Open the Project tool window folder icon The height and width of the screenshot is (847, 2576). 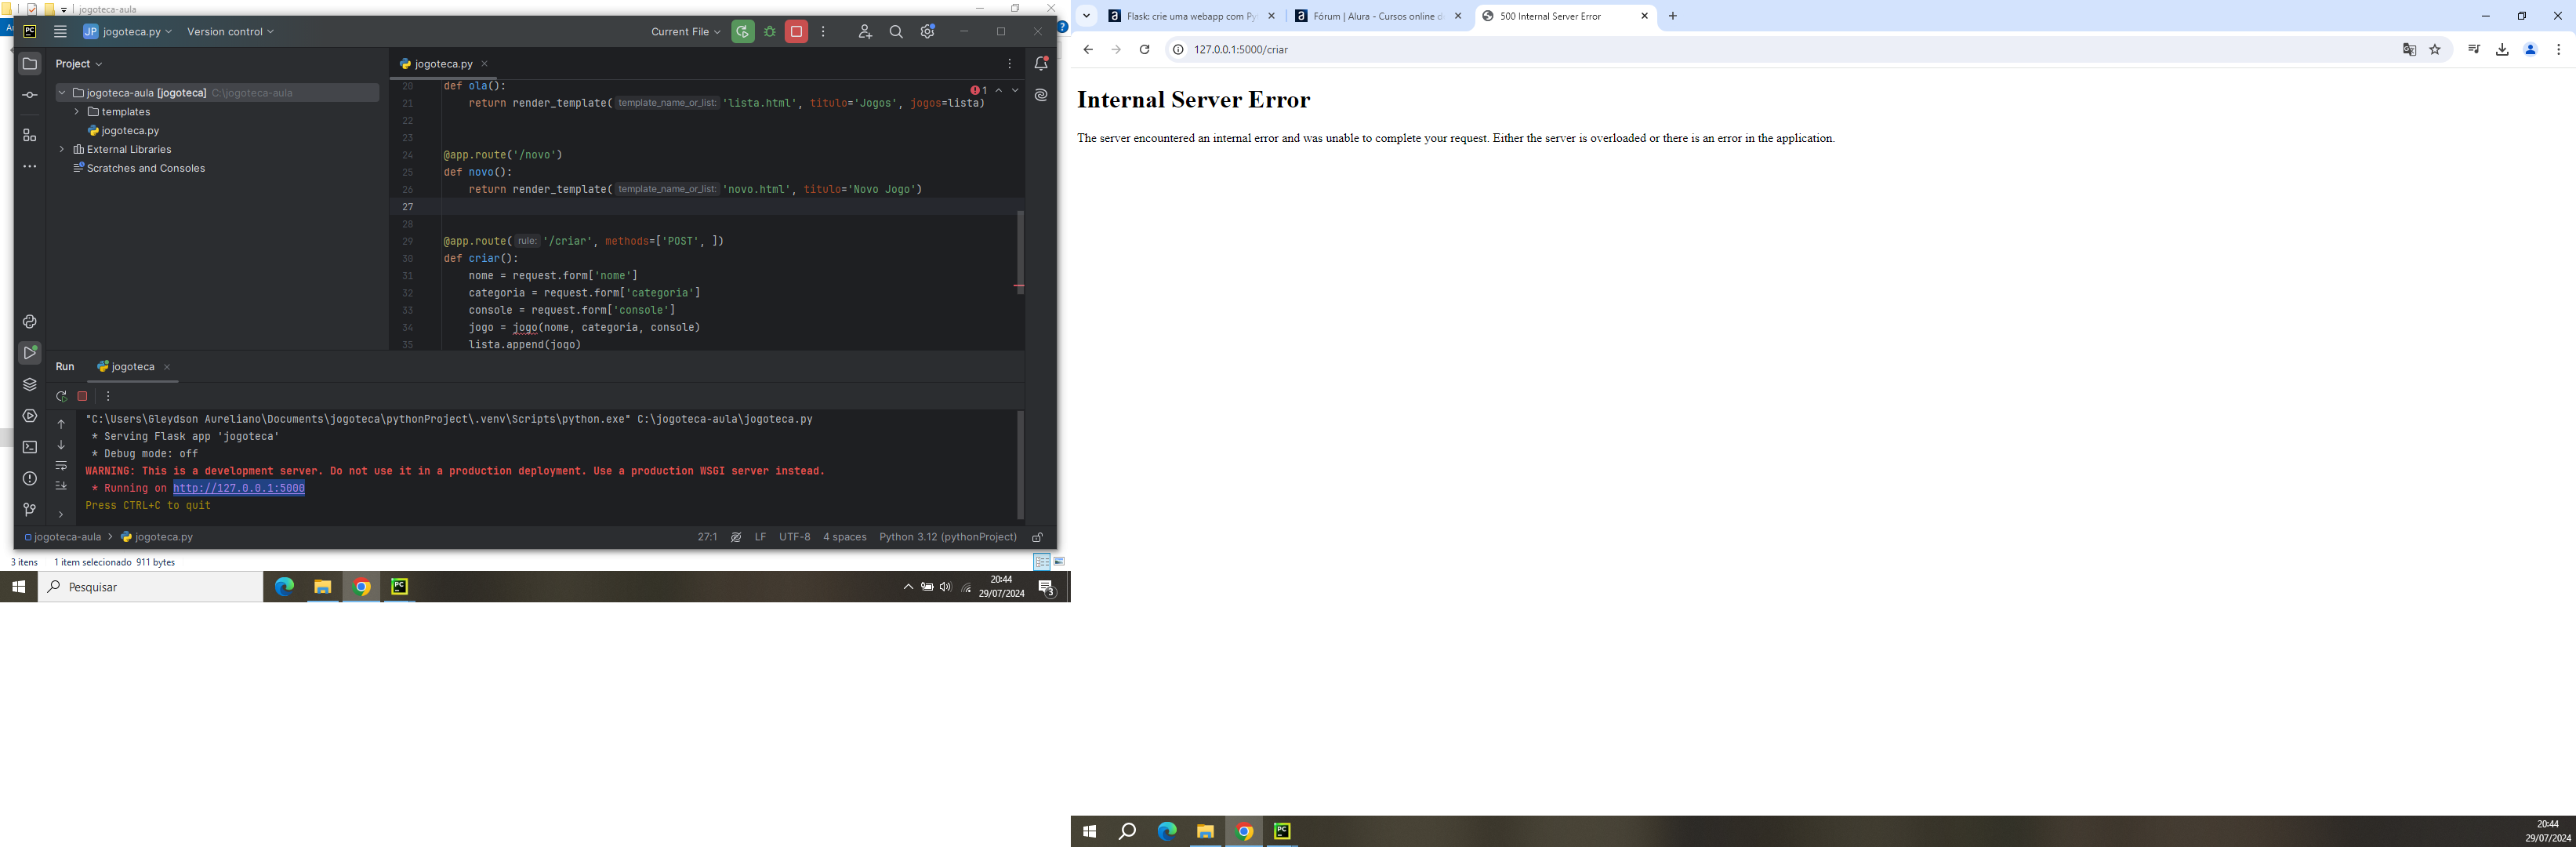point(30,64)
